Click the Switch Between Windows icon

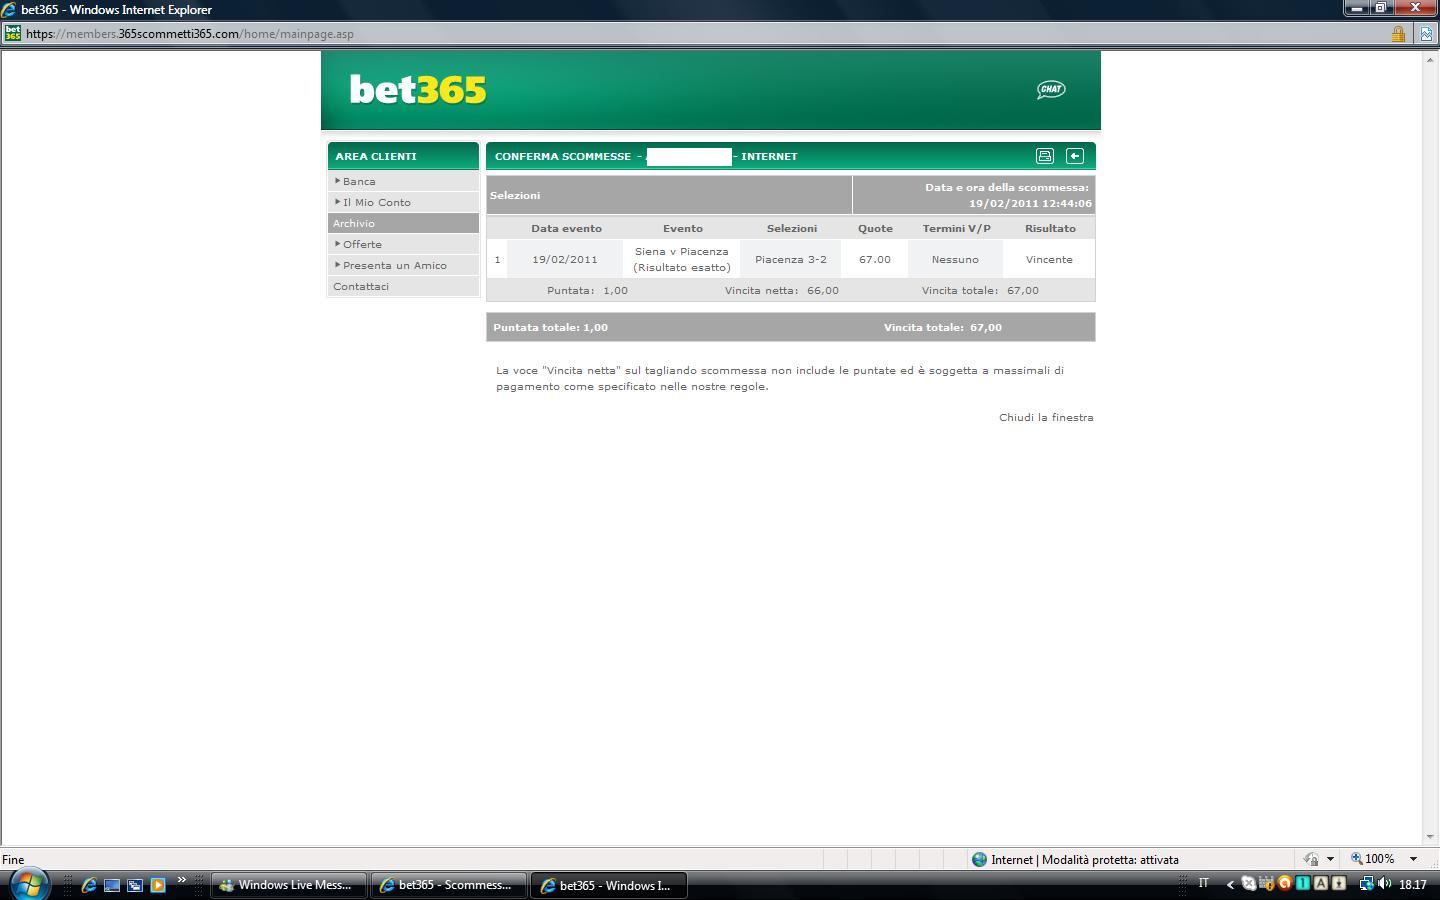pos(135,885)
